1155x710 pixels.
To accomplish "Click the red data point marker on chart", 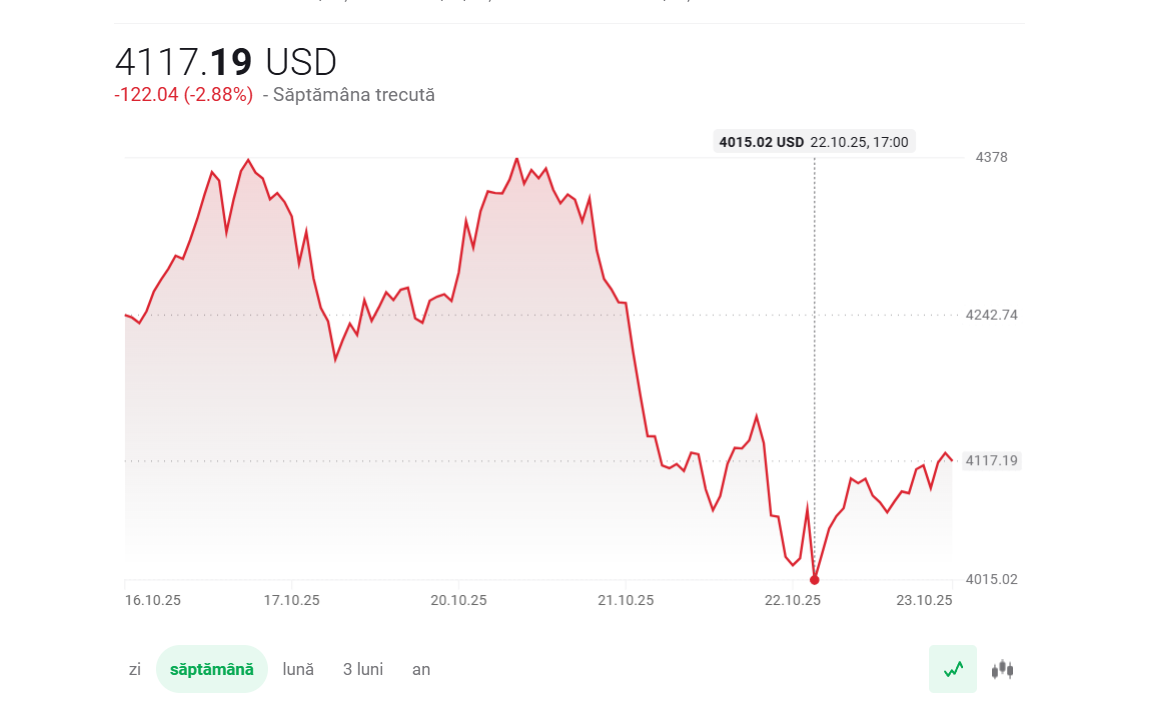I will pos(815,579).
